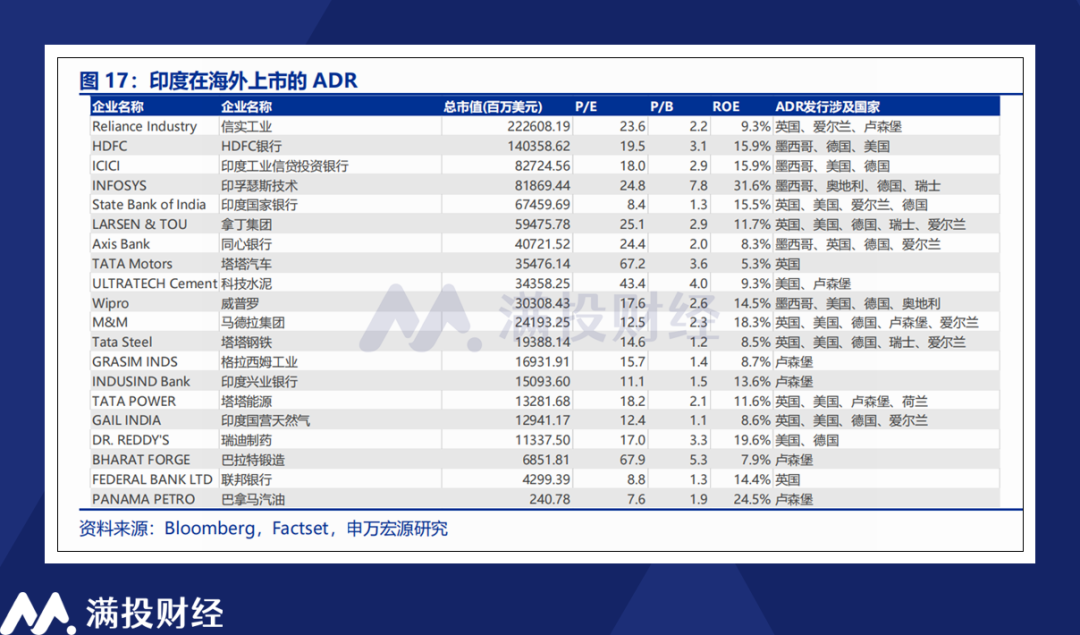Click the P/E value 67.2
This screenshot has height=635, width=1080.
click(632, 264)
